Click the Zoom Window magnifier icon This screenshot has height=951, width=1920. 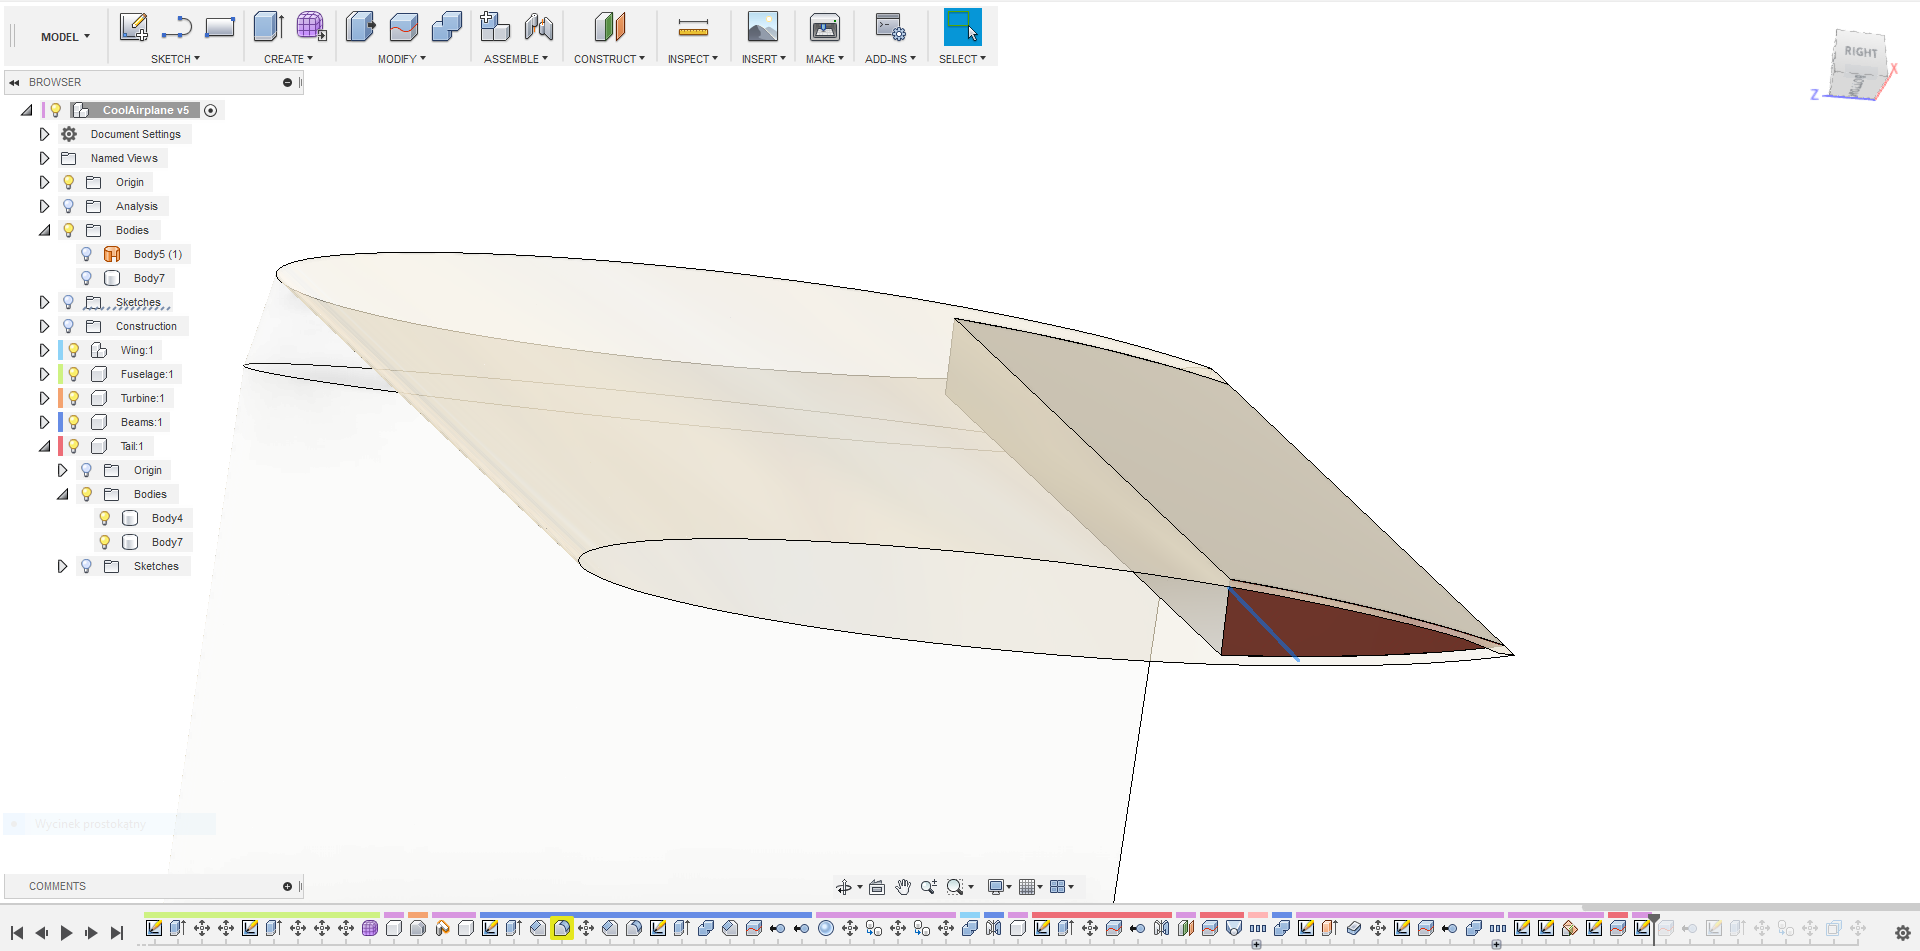(x=955, y=887)
